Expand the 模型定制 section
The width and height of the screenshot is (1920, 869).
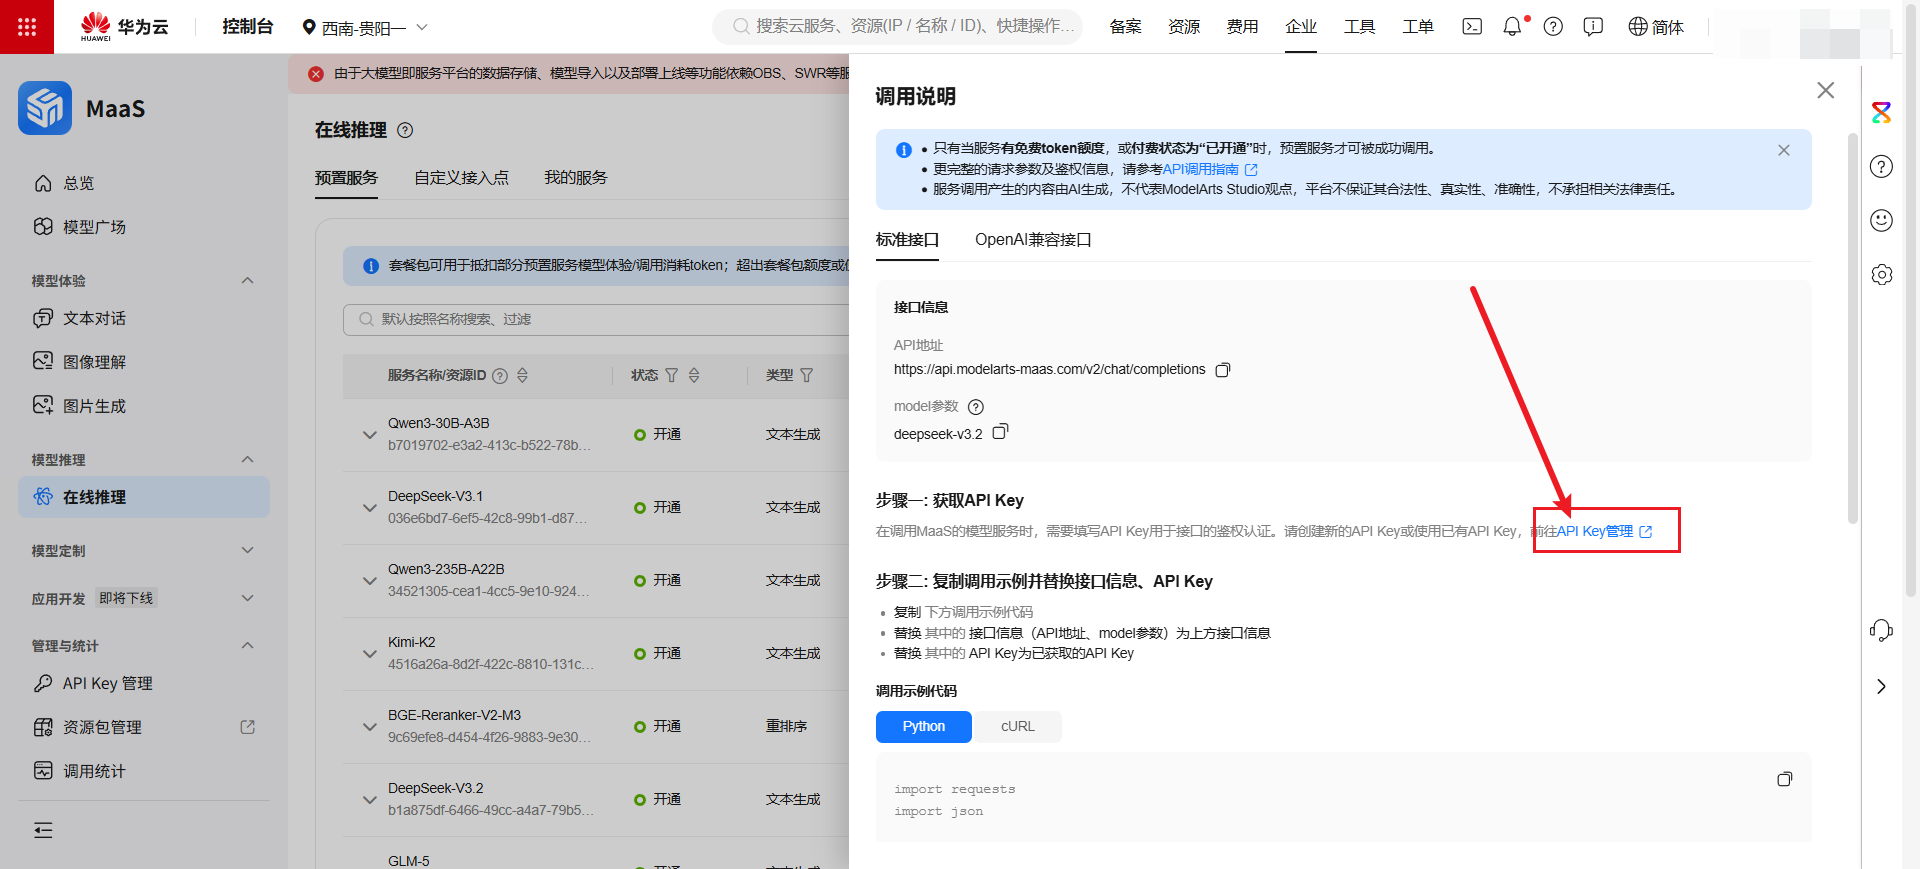248,550
